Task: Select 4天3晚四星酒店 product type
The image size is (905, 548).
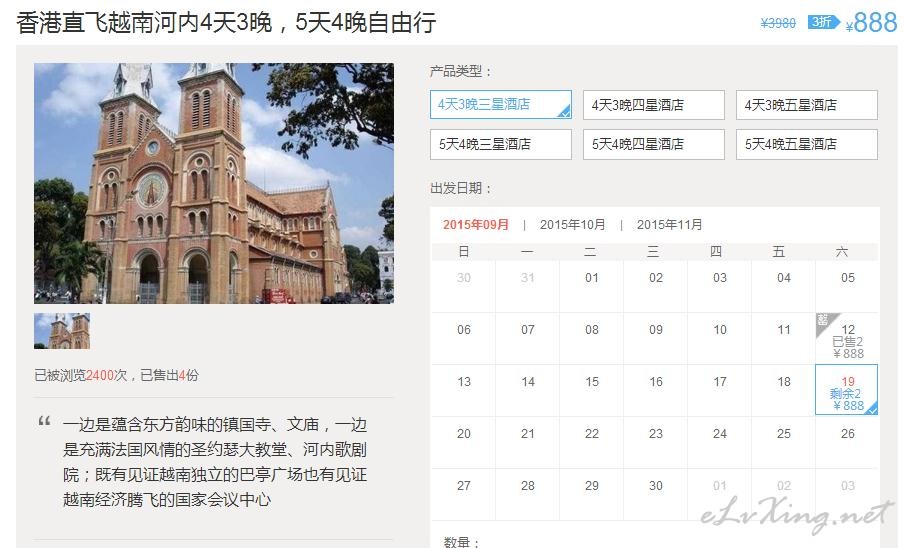Action: coord(653,105)
